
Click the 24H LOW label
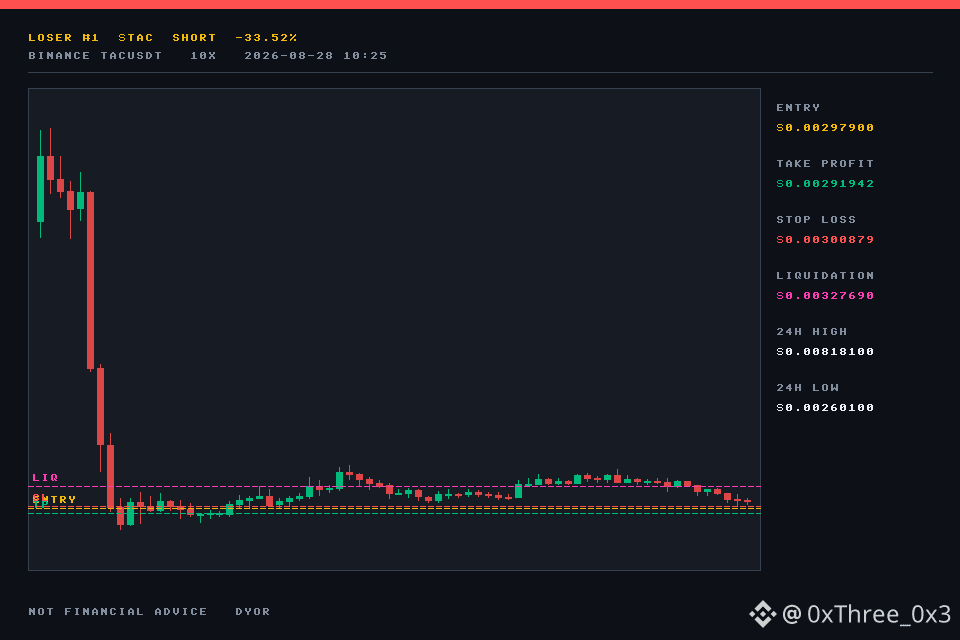(808, 388)
